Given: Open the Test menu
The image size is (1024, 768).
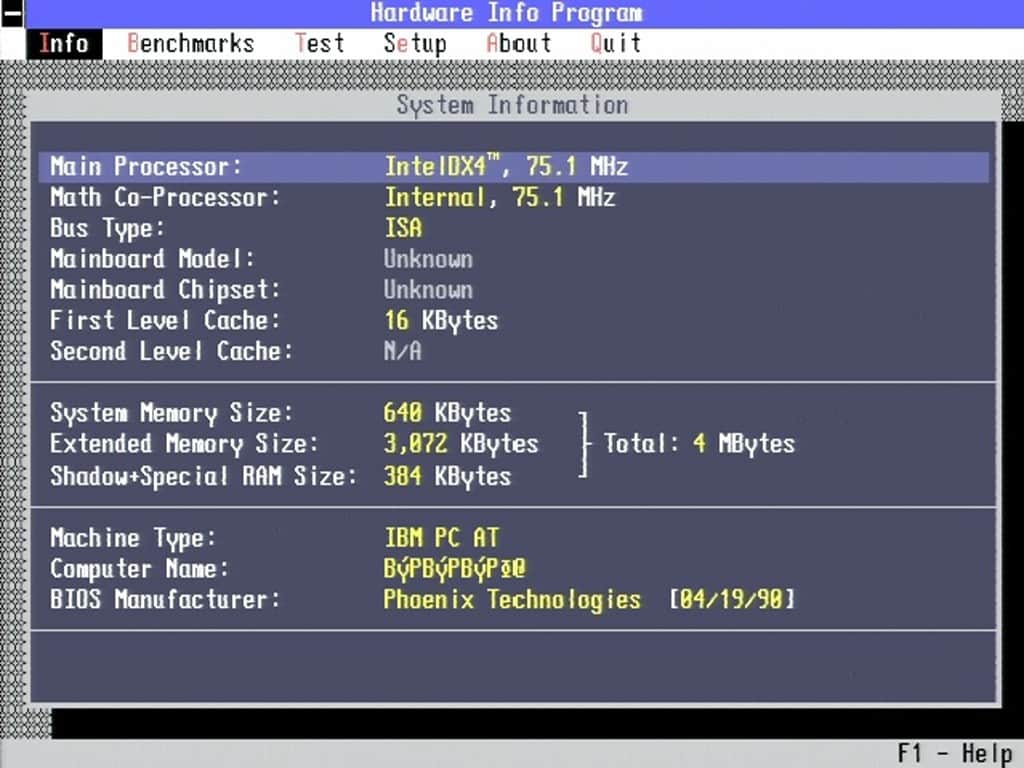Looking at the screenshot, I should click(319, 44).
